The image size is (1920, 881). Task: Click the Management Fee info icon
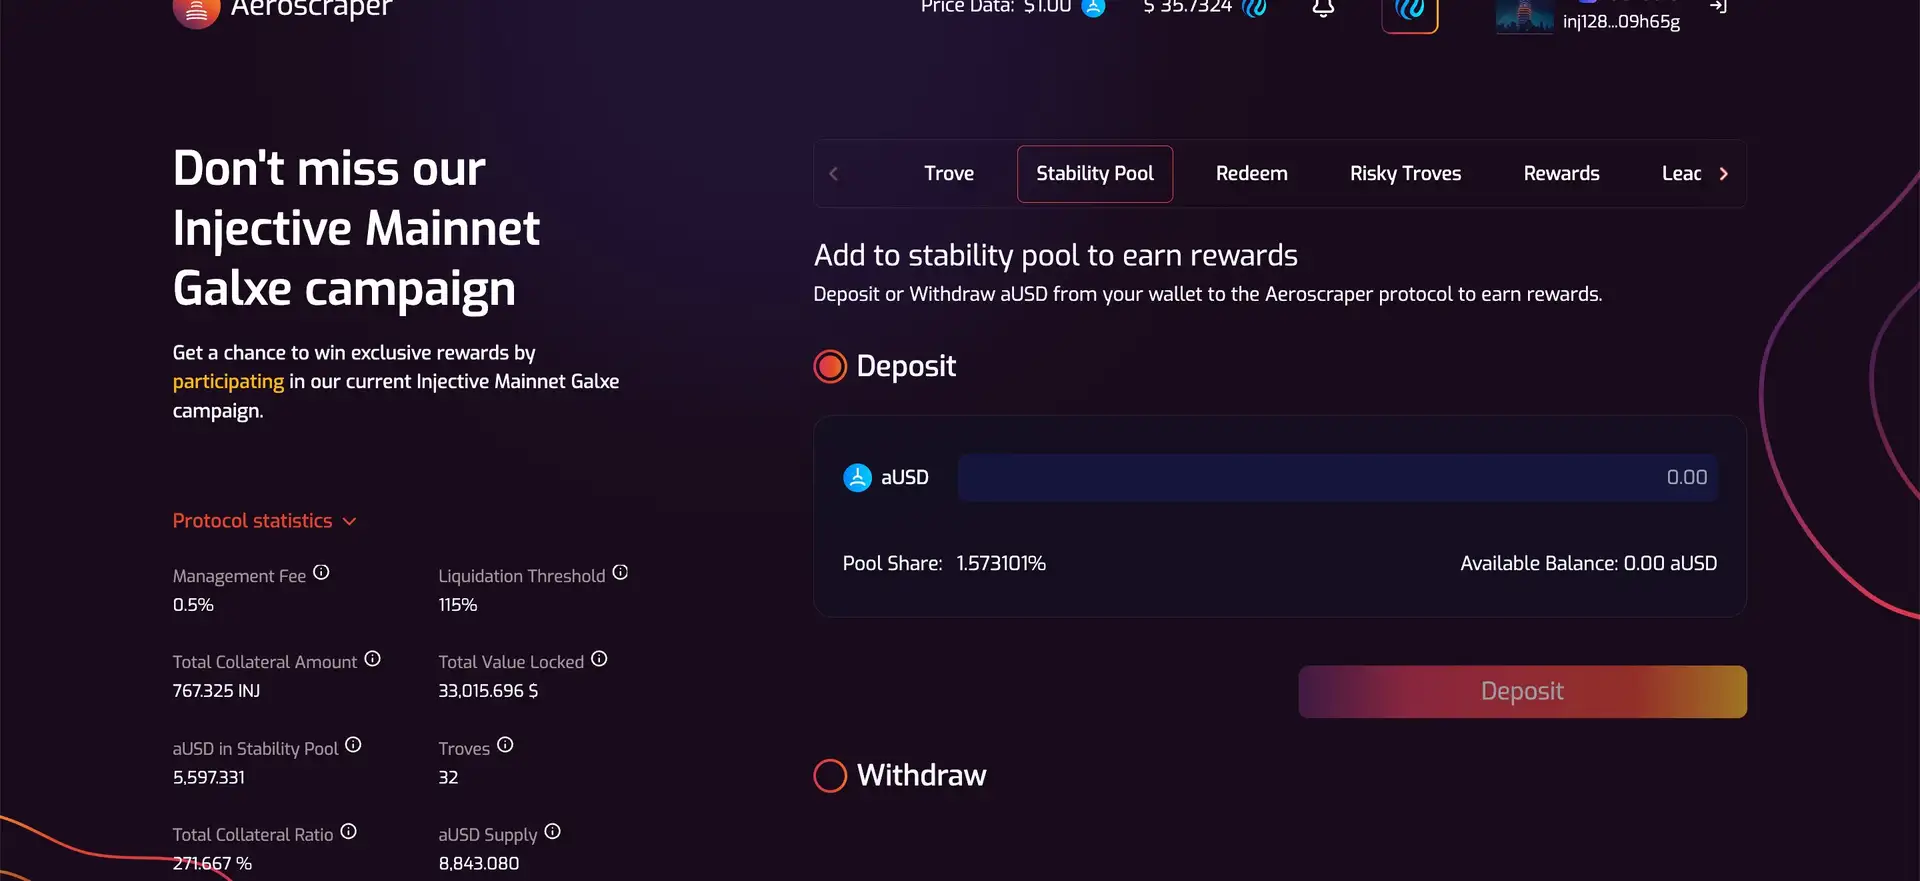(x=321, y=573)
